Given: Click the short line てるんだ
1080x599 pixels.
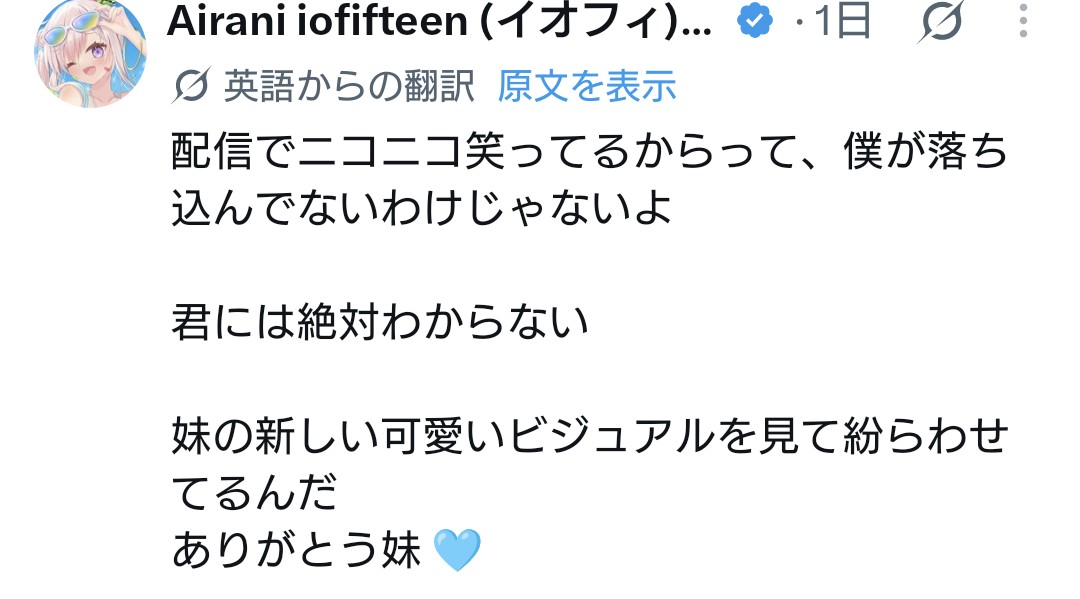Looking at the screenshot, I should tap(254, 493).
